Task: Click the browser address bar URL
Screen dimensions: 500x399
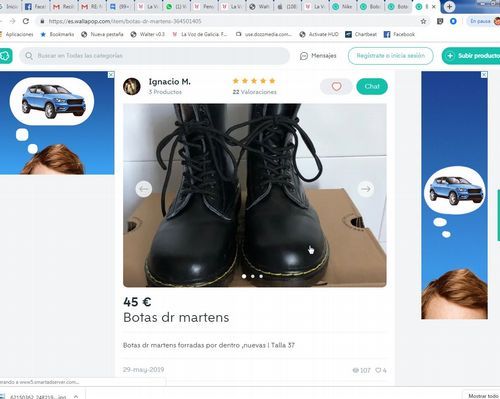Action: click(x=125, y=21)
